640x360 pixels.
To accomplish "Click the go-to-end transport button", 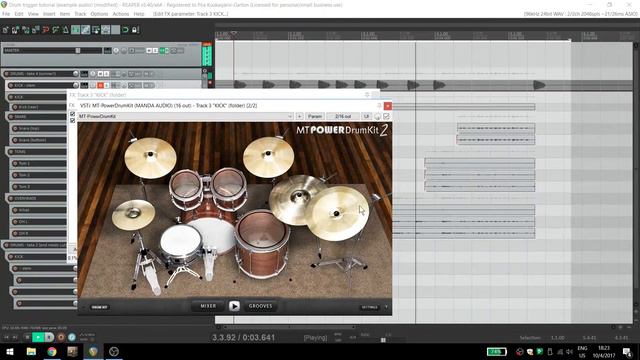I will pyautogui.click(x=15, y=337).
